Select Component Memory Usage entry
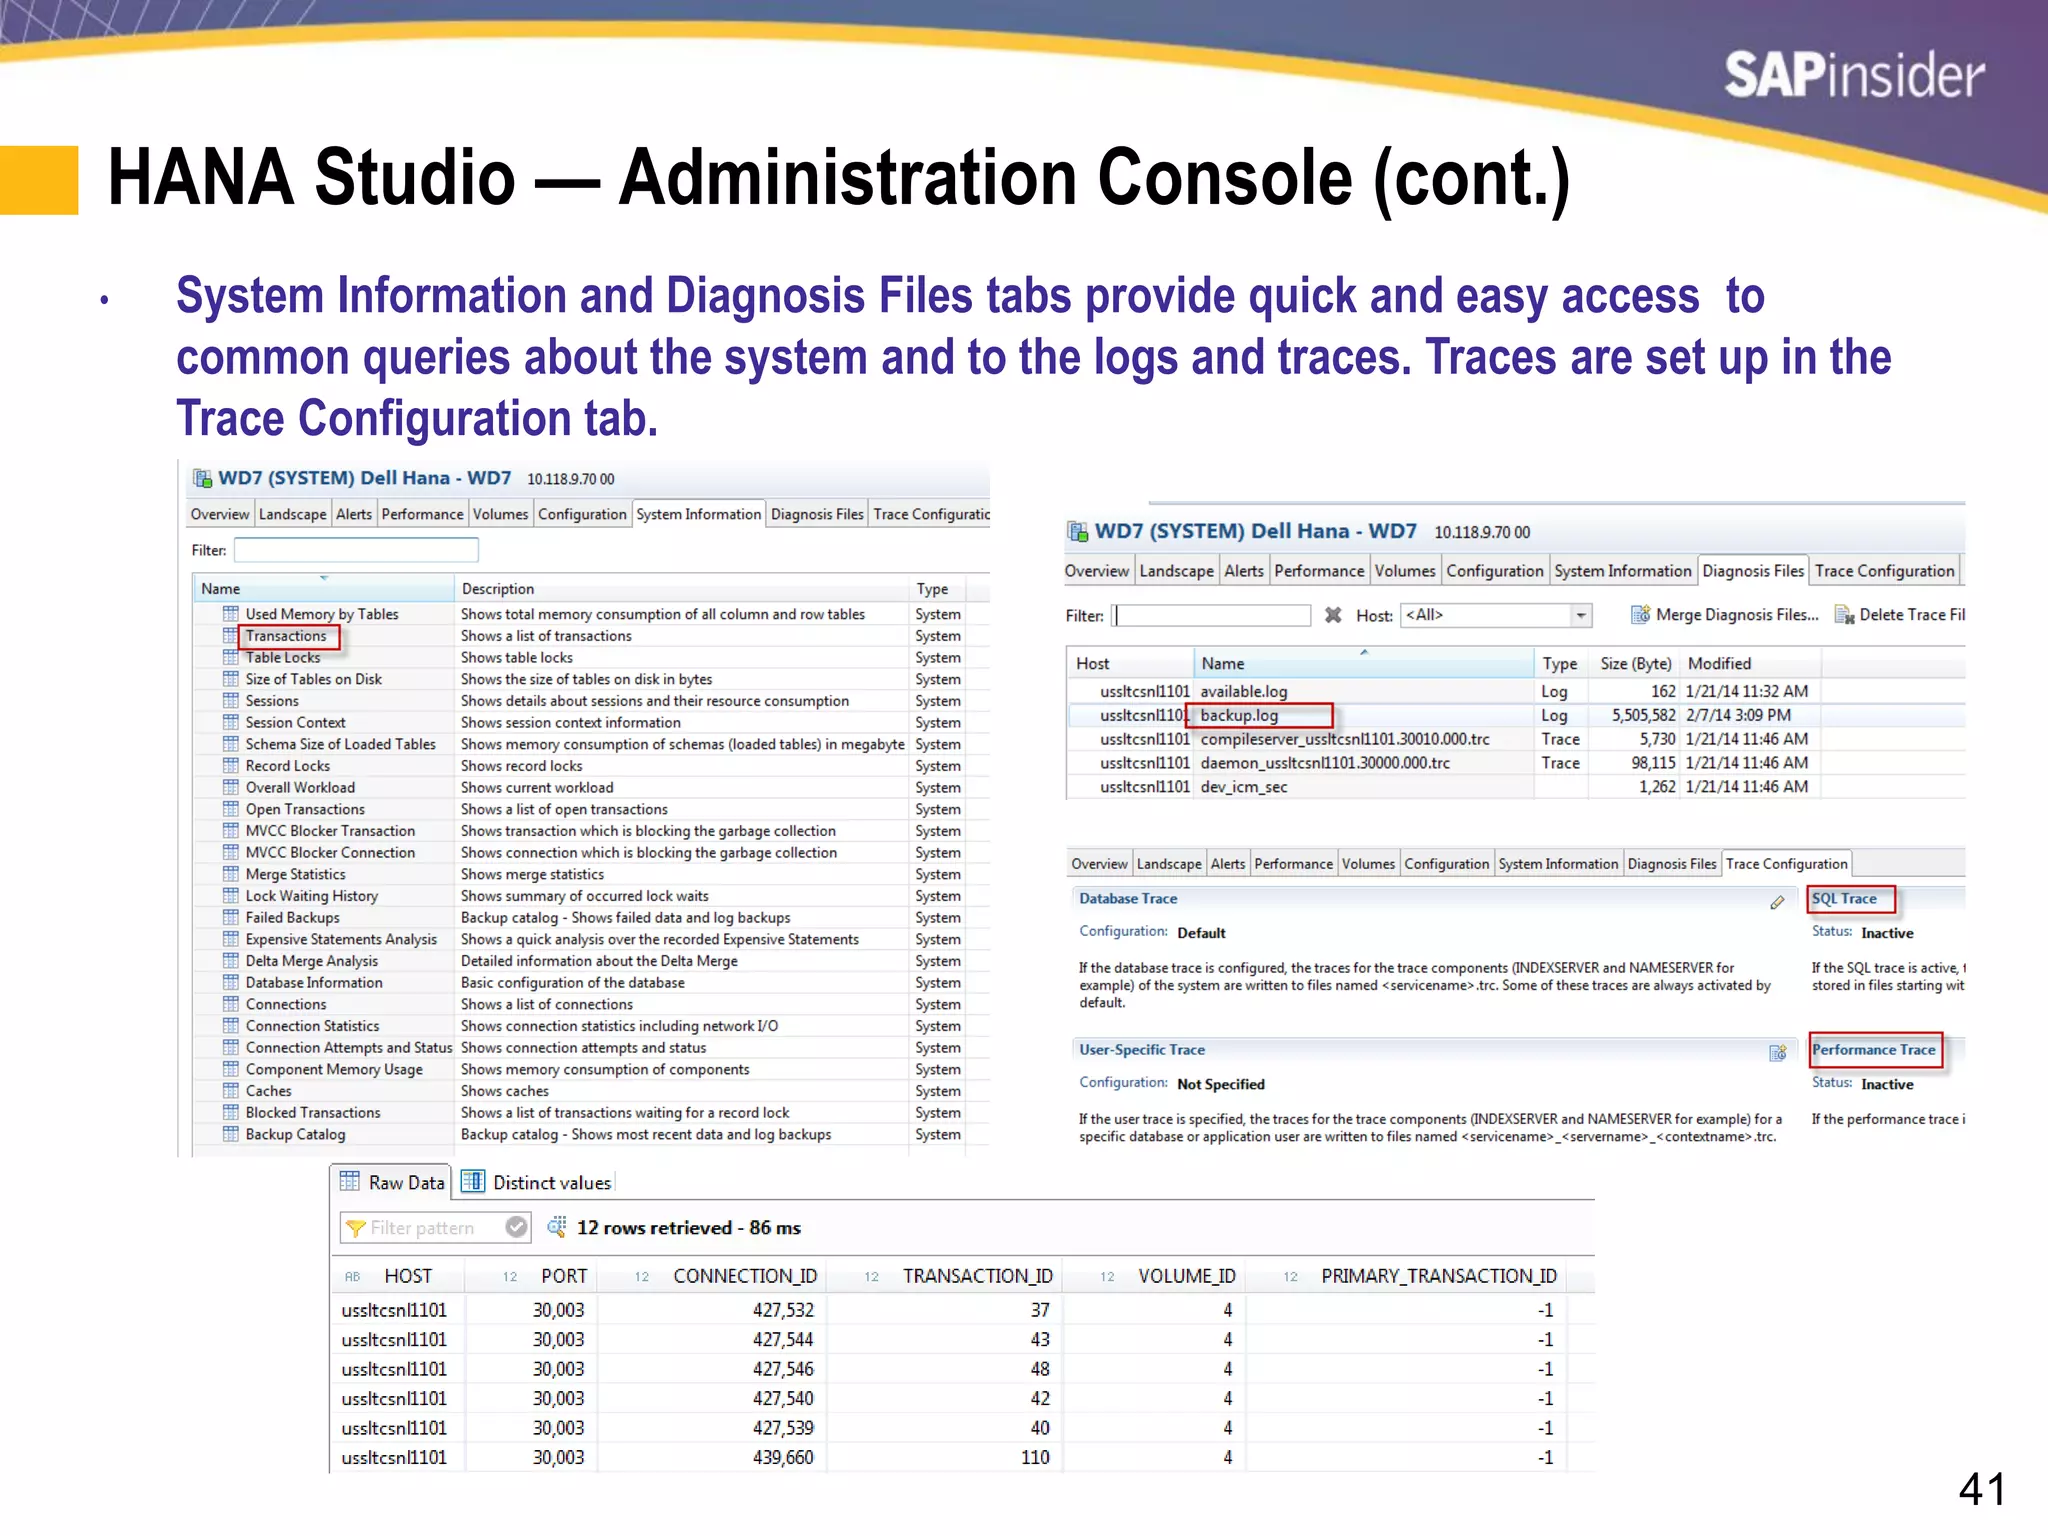Screen dimensions: 2048x1536 [x=334, y=1070]
